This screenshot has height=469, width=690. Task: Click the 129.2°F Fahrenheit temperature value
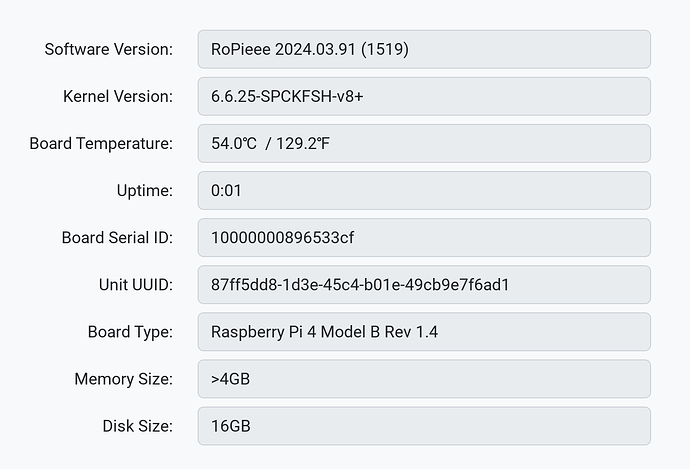[x=303, y=143]
